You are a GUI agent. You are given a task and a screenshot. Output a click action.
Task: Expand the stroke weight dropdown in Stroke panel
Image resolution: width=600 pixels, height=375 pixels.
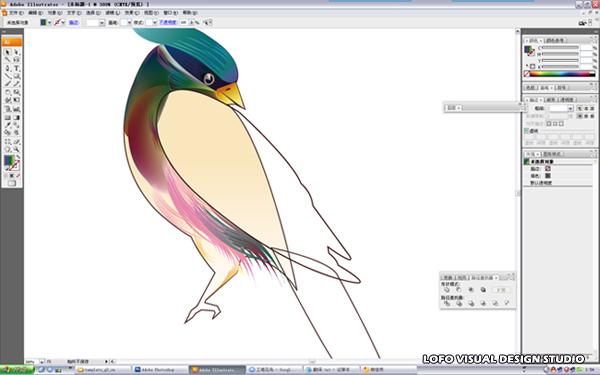click(570, 108)
